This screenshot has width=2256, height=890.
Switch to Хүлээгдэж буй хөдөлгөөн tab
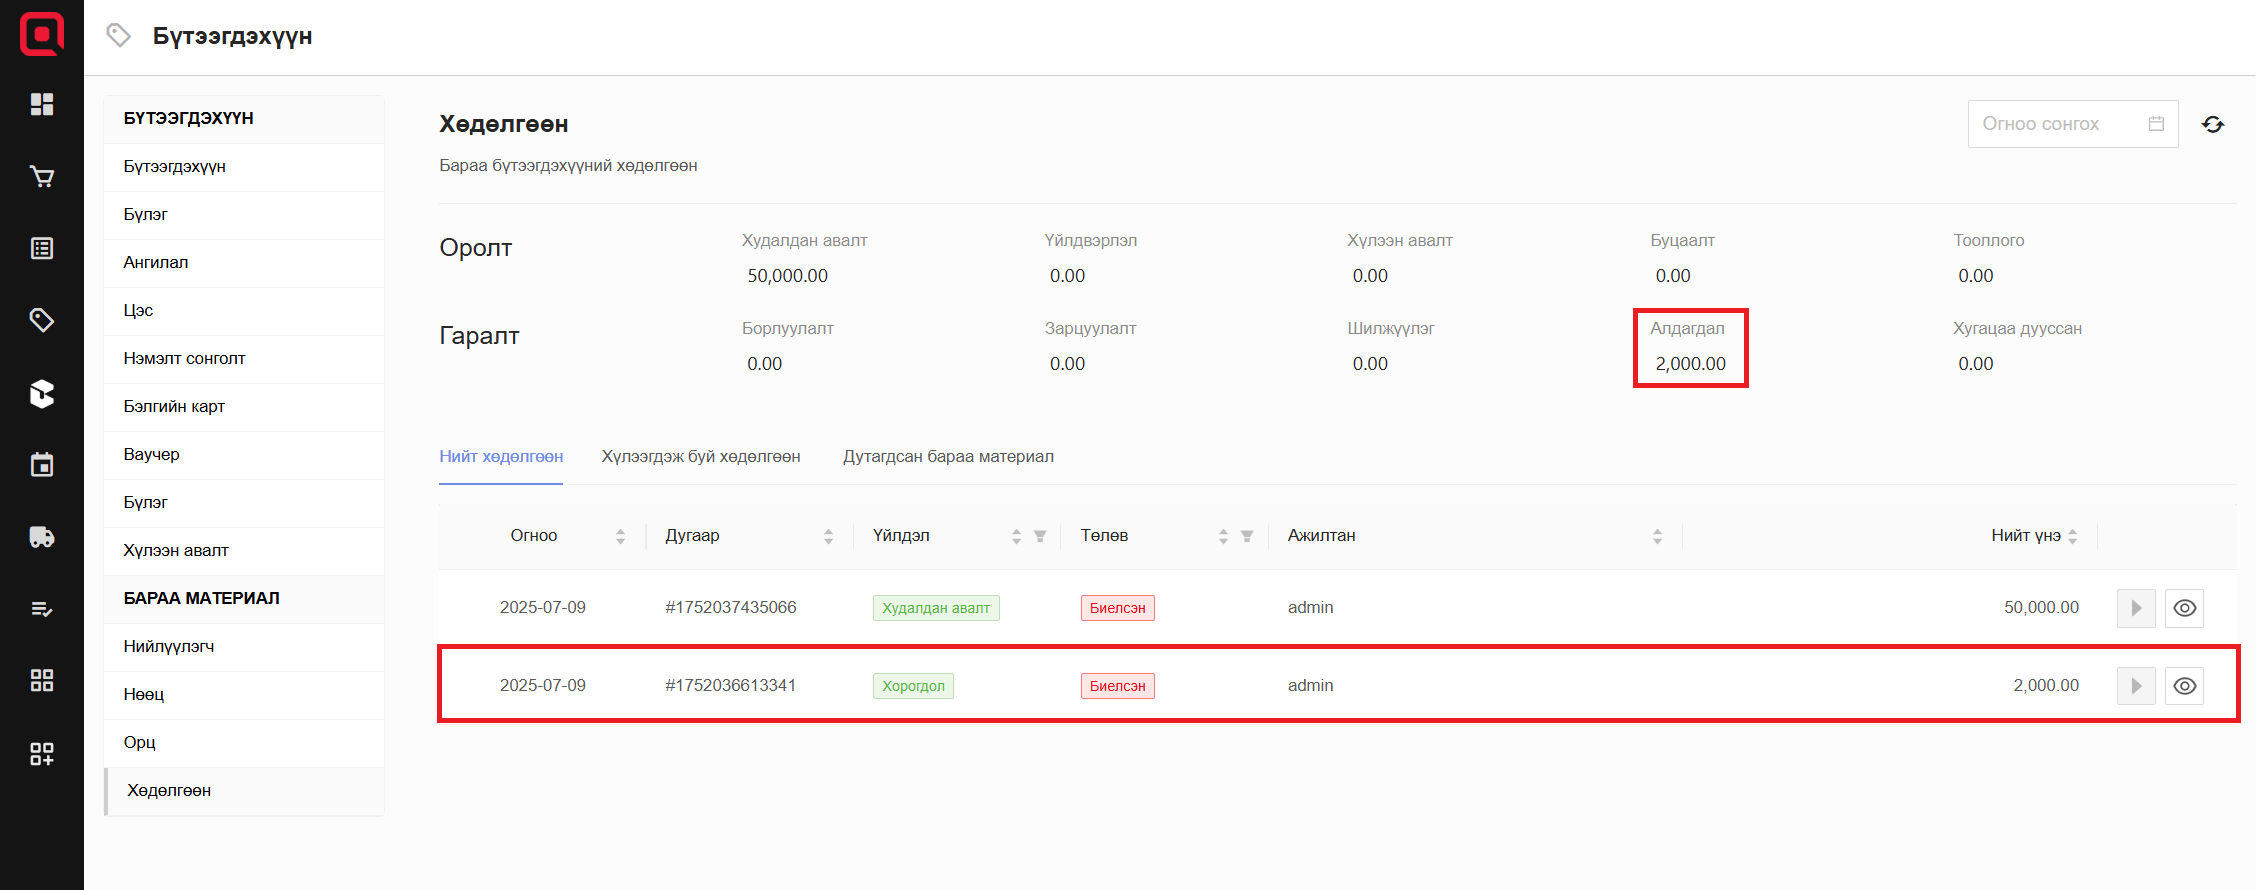(700, 457)
